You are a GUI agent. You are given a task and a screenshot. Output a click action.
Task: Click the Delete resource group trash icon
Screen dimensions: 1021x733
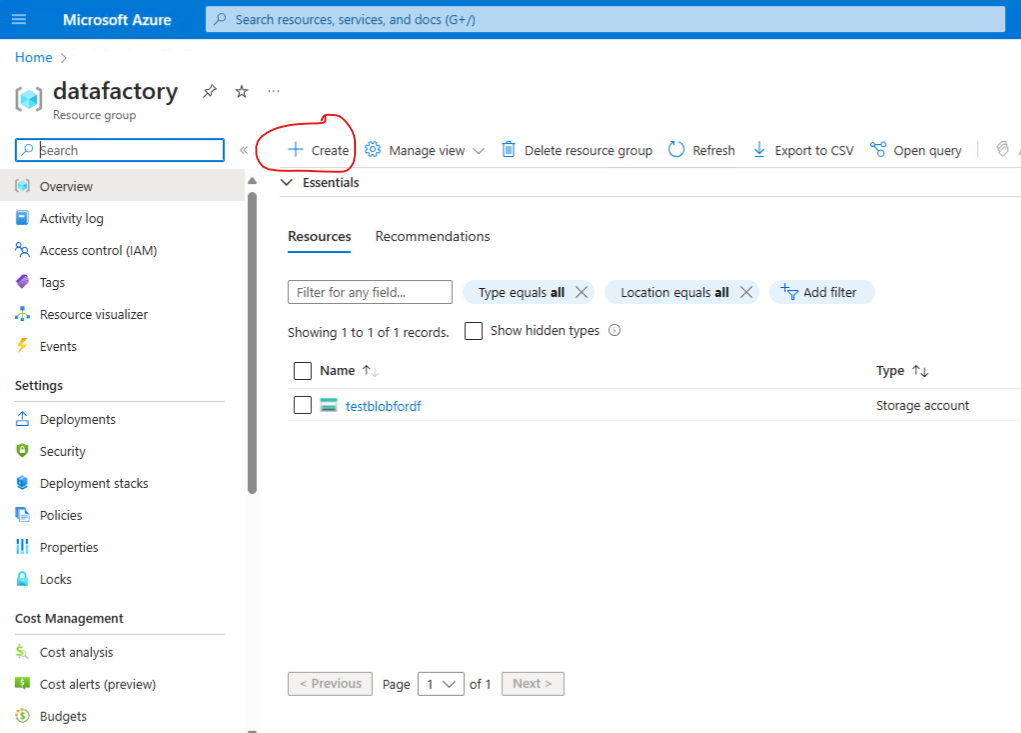[x=509, y=150]
